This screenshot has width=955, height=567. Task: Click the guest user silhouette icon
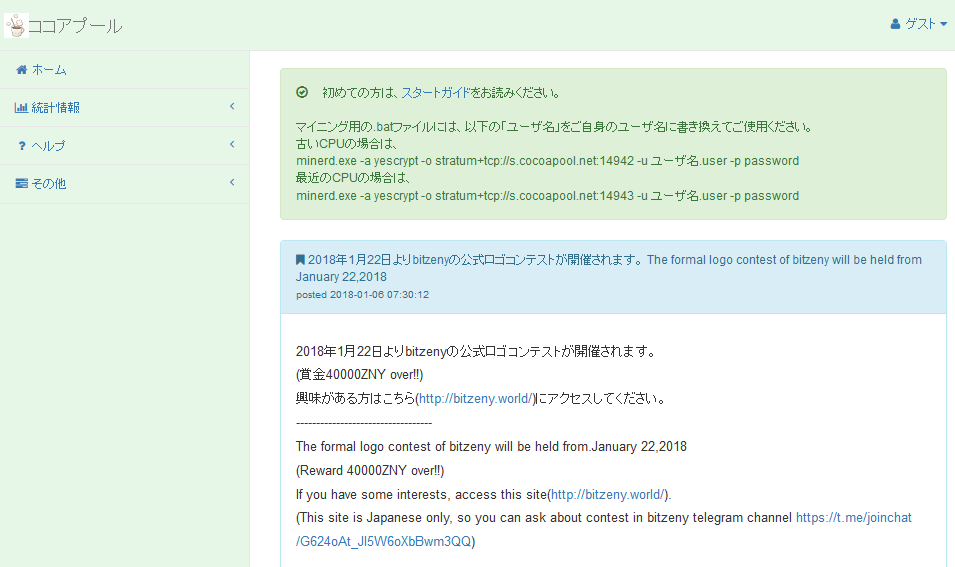895,24
